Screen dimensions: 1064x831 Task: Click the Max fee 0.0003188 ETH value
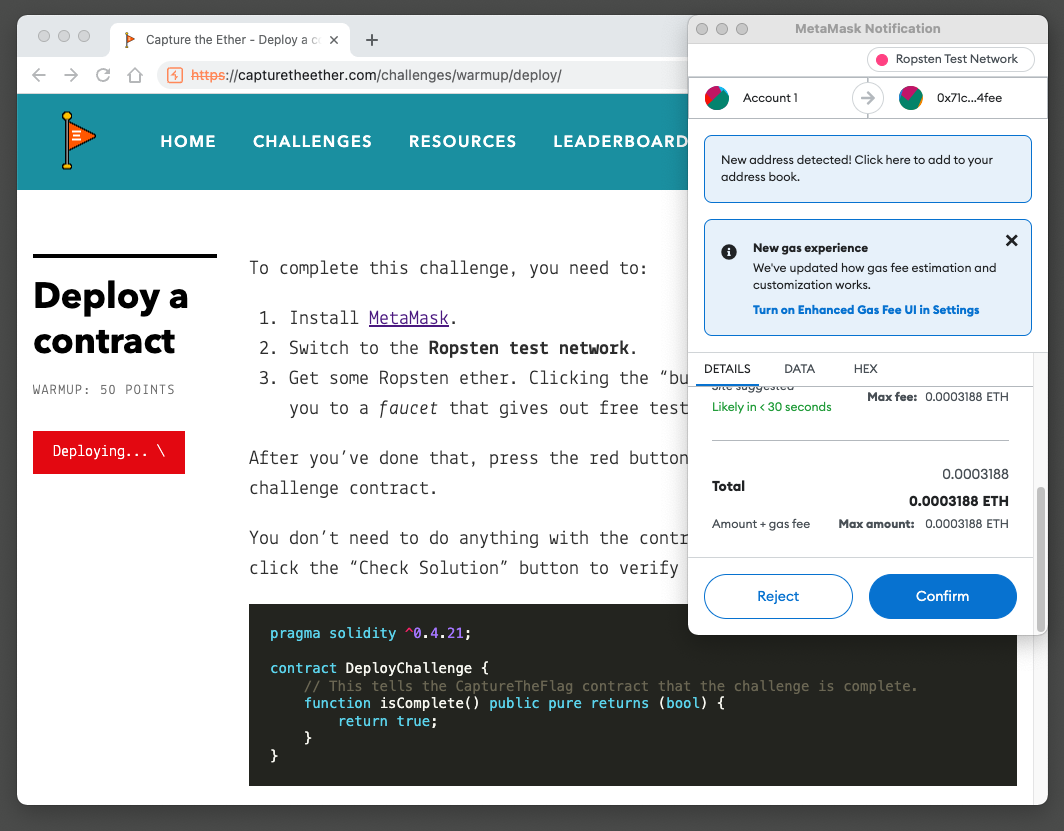click(966, 397)
